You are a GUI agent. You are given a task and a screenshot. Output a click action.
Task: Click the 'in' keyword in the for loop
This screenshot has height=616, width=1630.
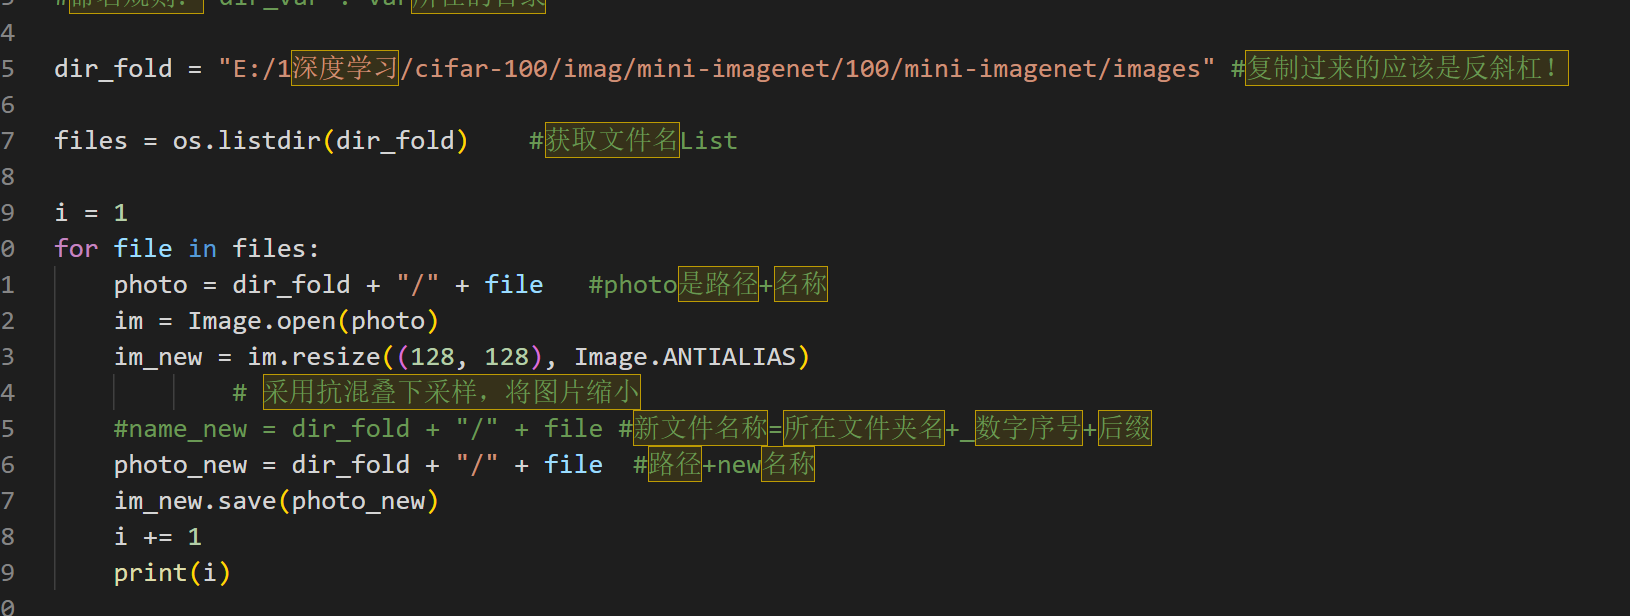tap(202, 249)
